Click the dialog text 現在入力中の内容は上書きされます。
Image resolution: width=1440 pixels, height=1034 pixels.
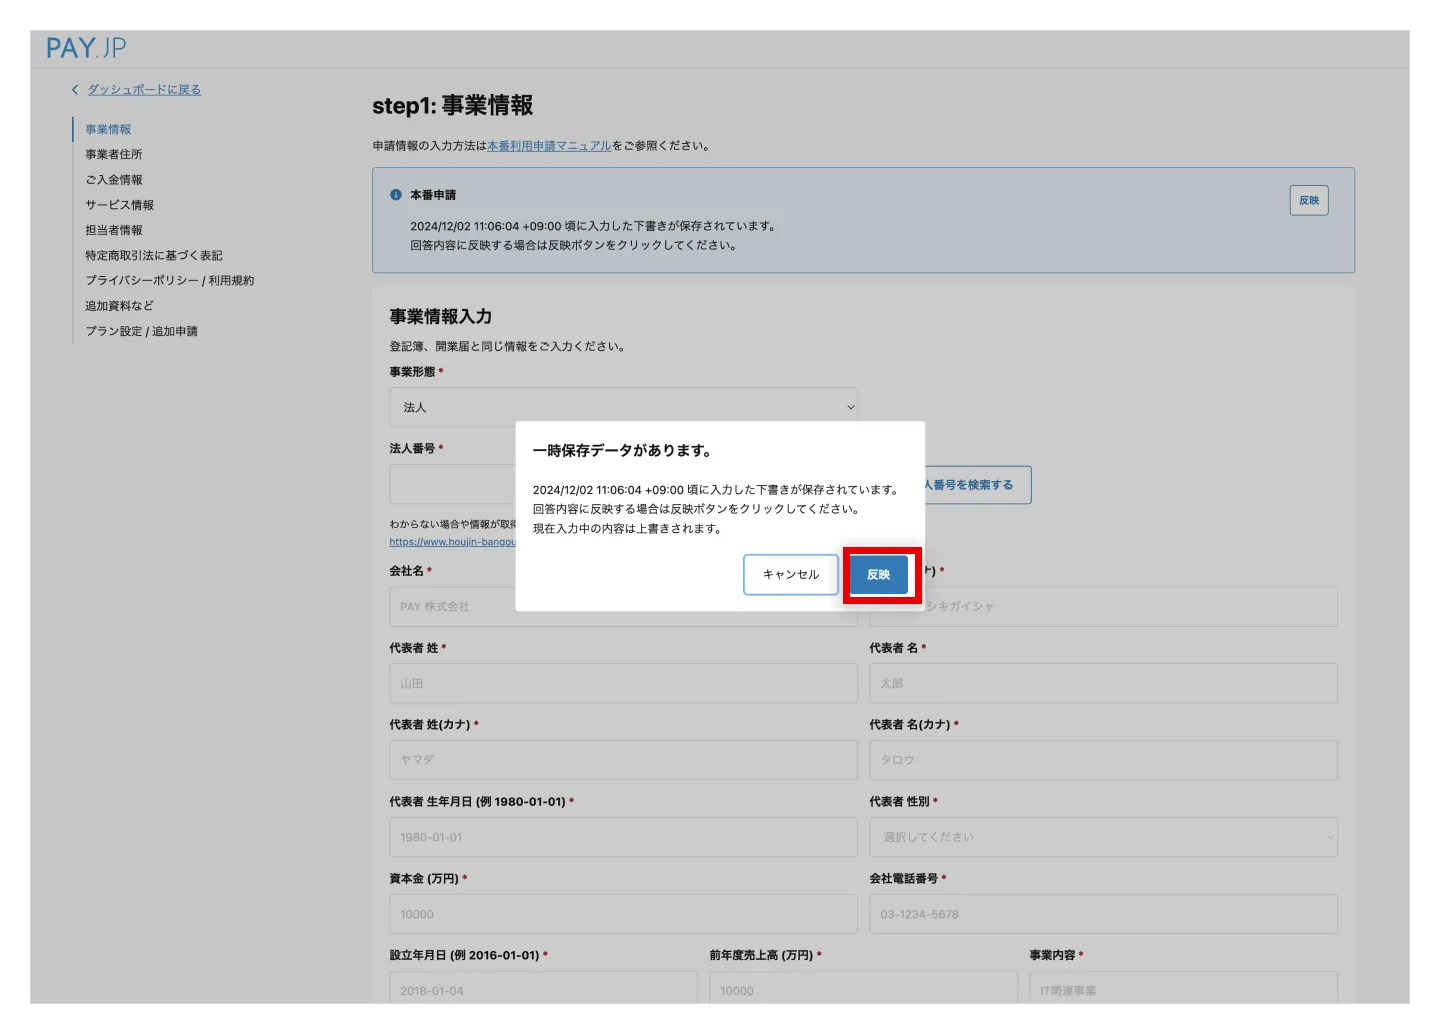pyautogui.click(x=628, y=529)
